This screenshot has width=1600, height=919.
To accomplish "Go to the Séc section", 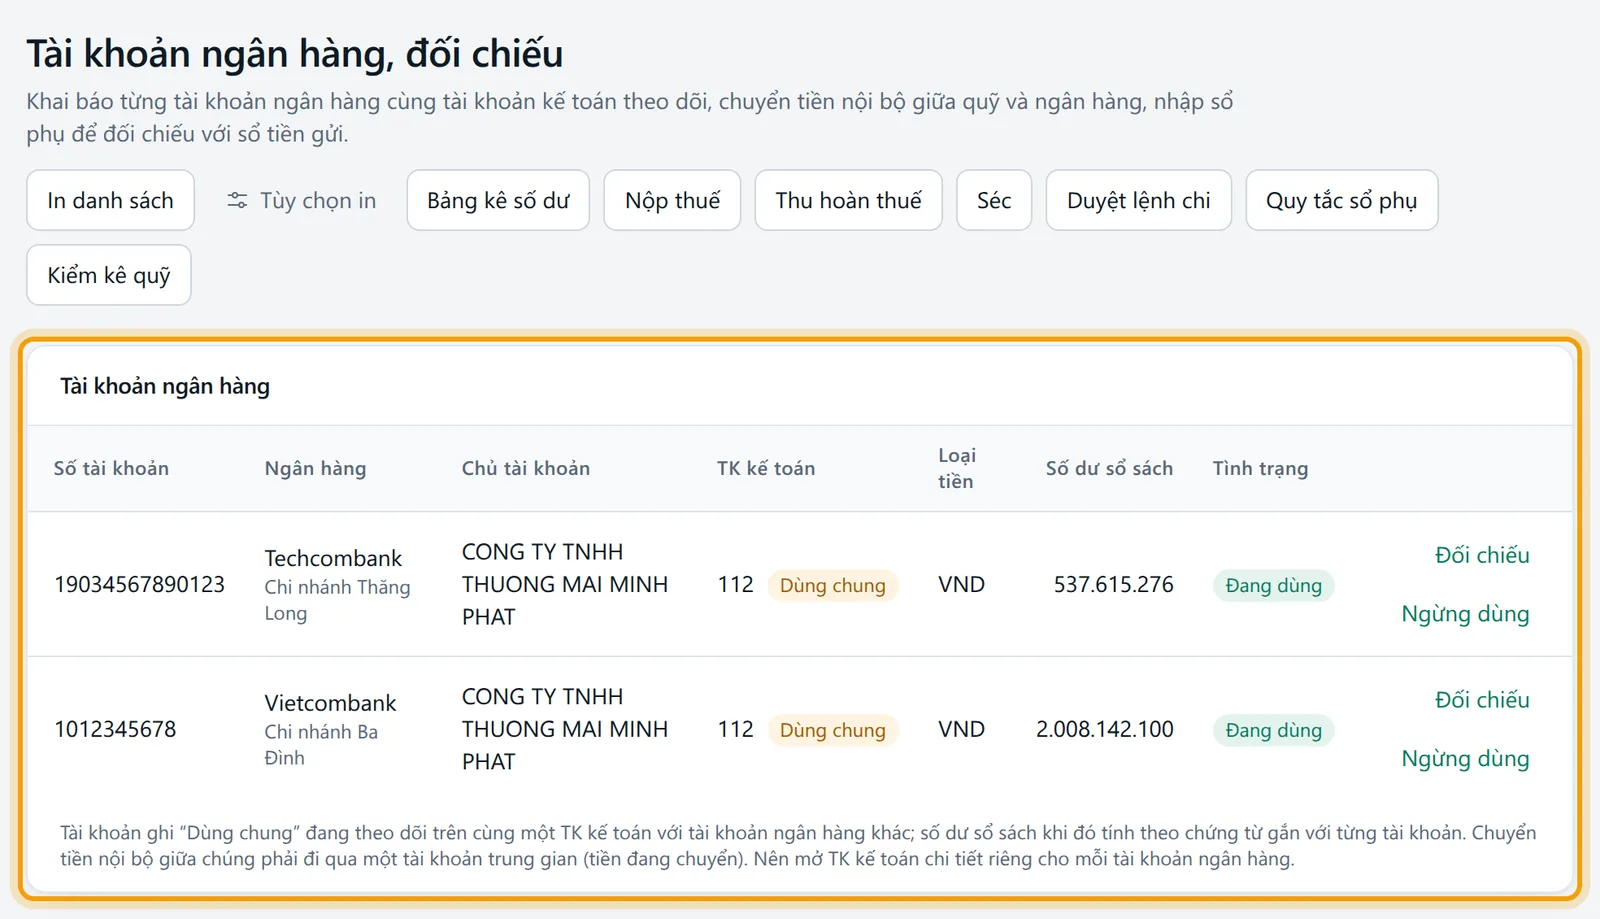I will pyautogui.click(x=994, y=200).
